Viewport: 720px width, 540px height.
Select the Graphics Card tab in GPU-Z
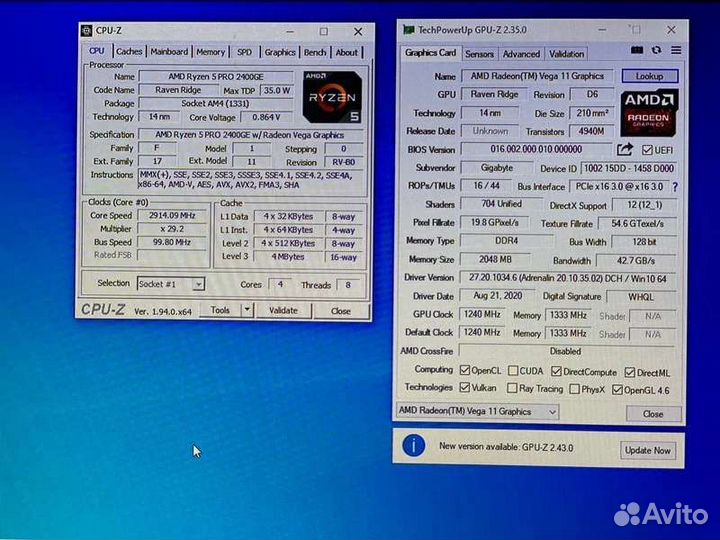click(x=430, y=53)
